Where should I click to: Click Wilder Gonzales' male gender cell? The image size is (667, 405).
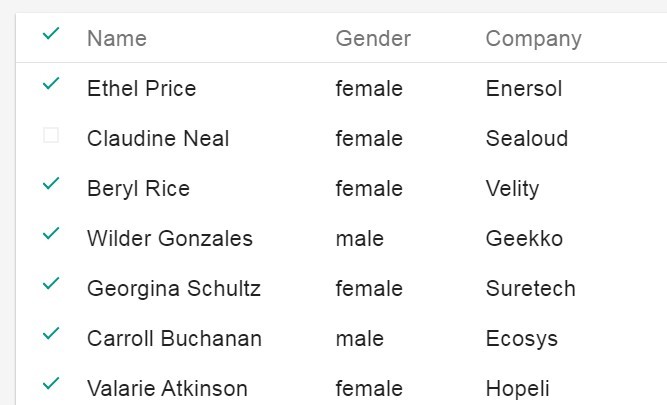tap(360, 239)
